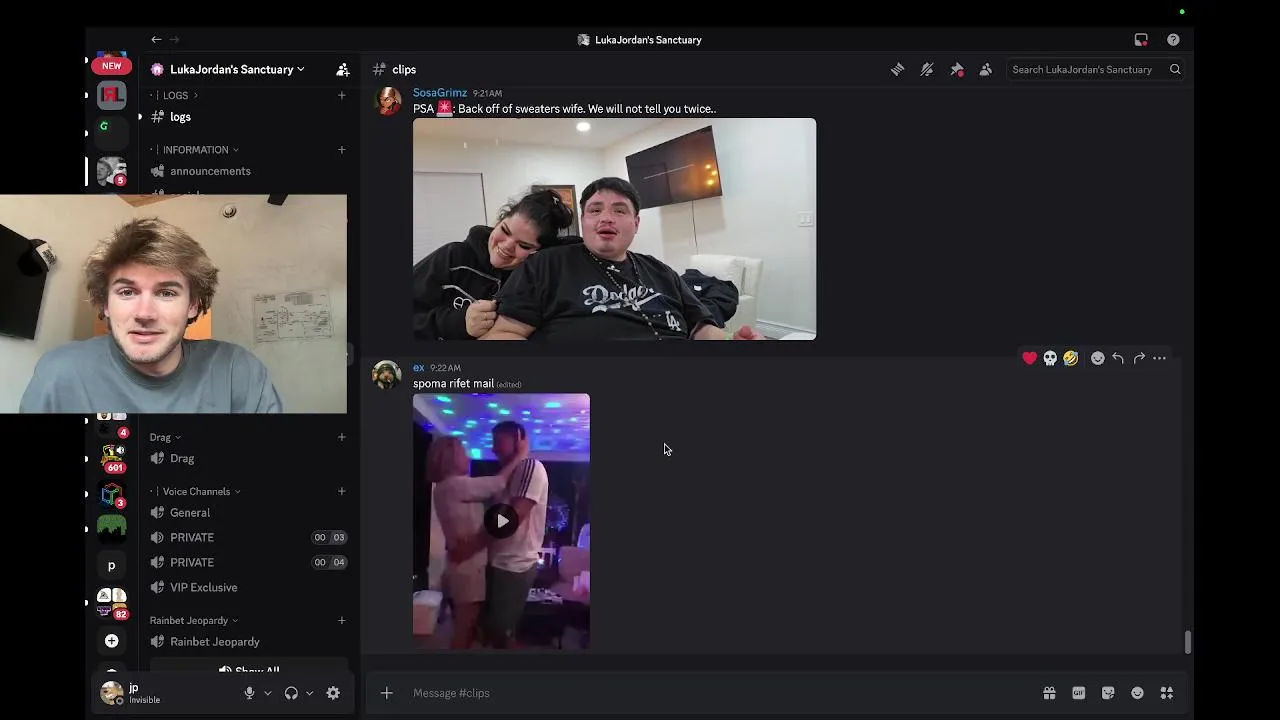Add a channel to INFORMATION category
Screen dimensions: 1280x720
342,150
